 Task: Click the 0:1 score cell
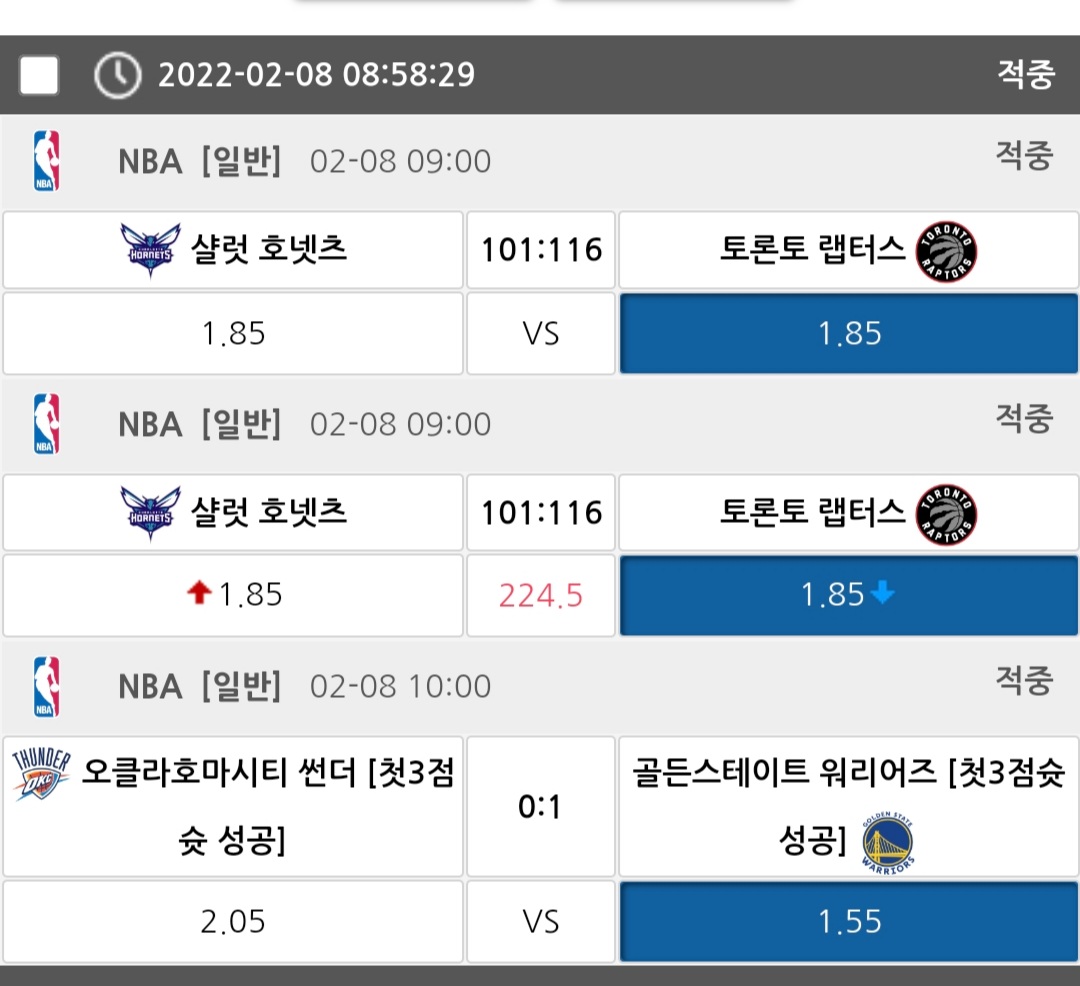541,806
